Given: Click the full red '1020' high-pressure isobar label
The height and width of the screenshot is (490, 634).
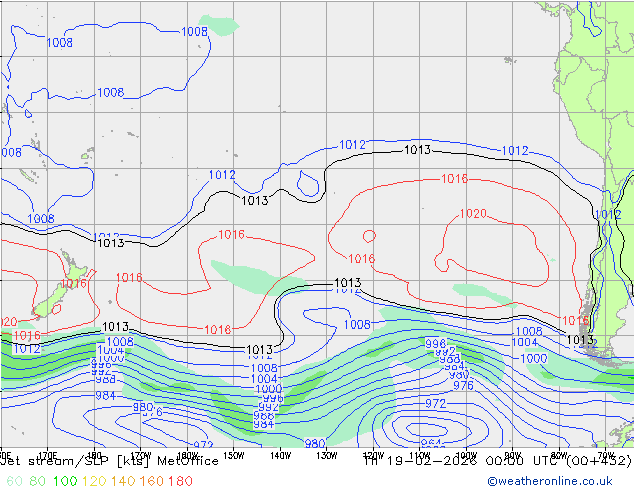Looking at the screenshot, I should click(473, 213).
